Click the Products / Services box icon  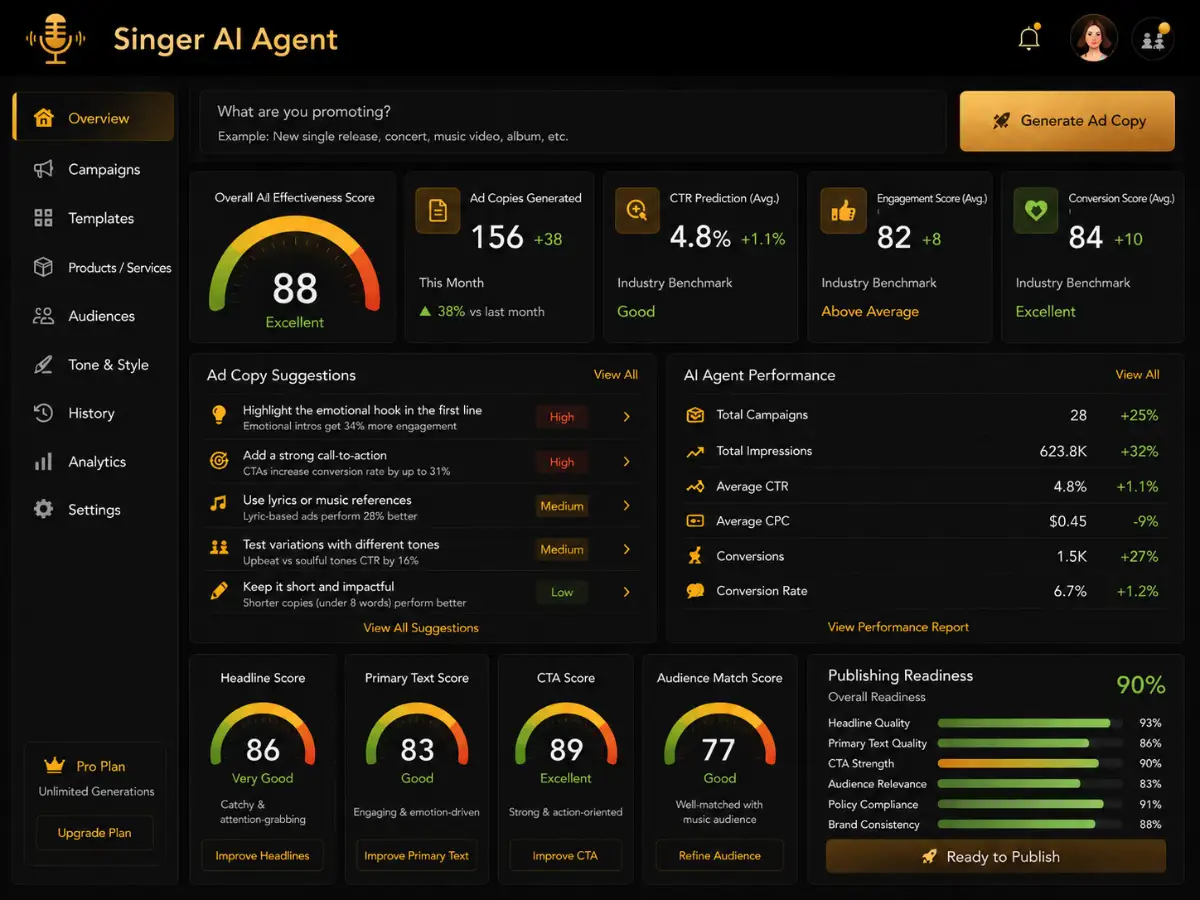click(x=43, y=267)
